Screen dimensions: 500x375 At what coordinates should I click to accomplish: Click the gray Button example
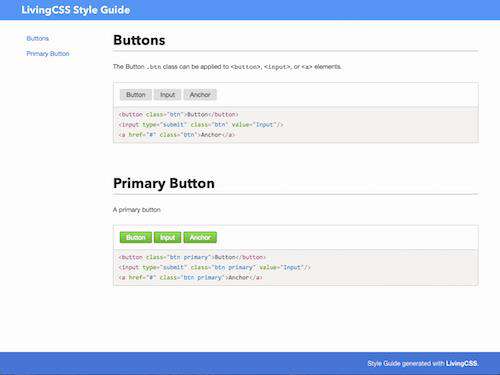point(136,95)
